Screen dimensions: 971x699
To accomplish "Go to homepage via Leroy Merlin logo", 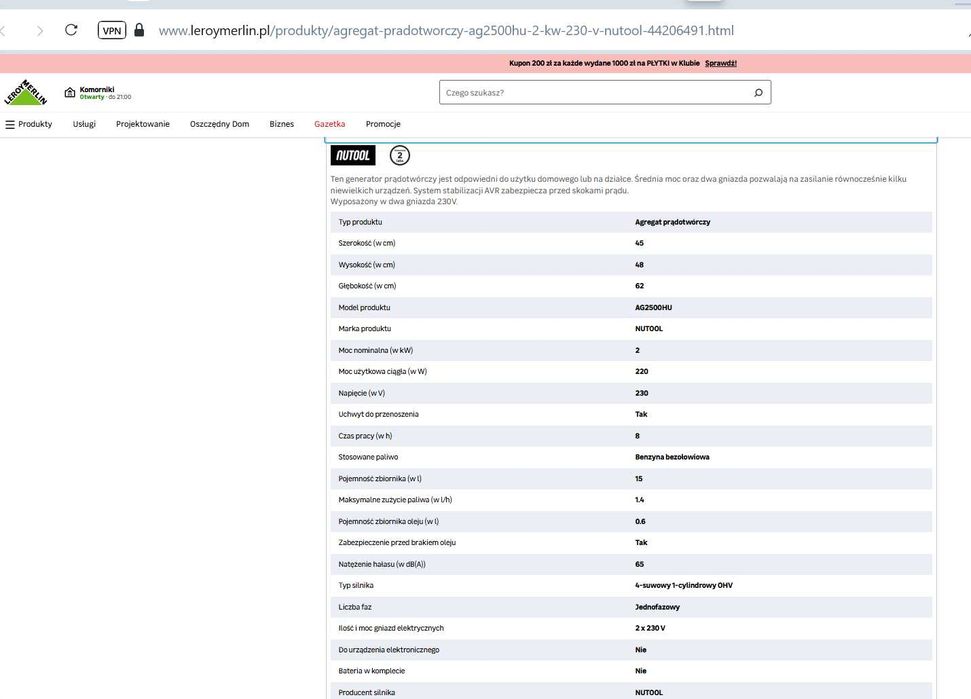I will [x=25, y=92].
